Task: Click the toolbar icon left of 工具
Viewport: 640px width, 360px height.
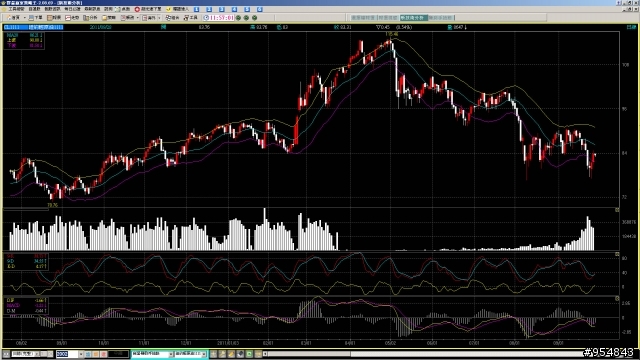Action: click(172, 18)
